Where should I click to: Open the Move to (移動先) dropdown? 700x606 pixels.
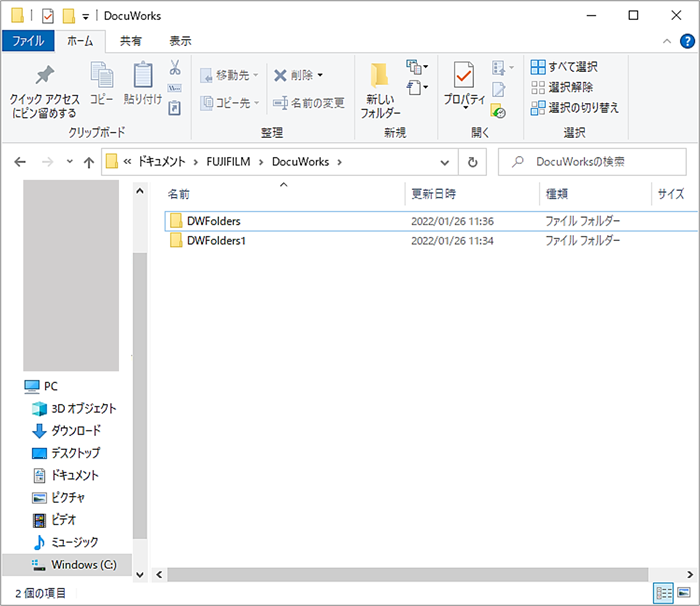229,75
